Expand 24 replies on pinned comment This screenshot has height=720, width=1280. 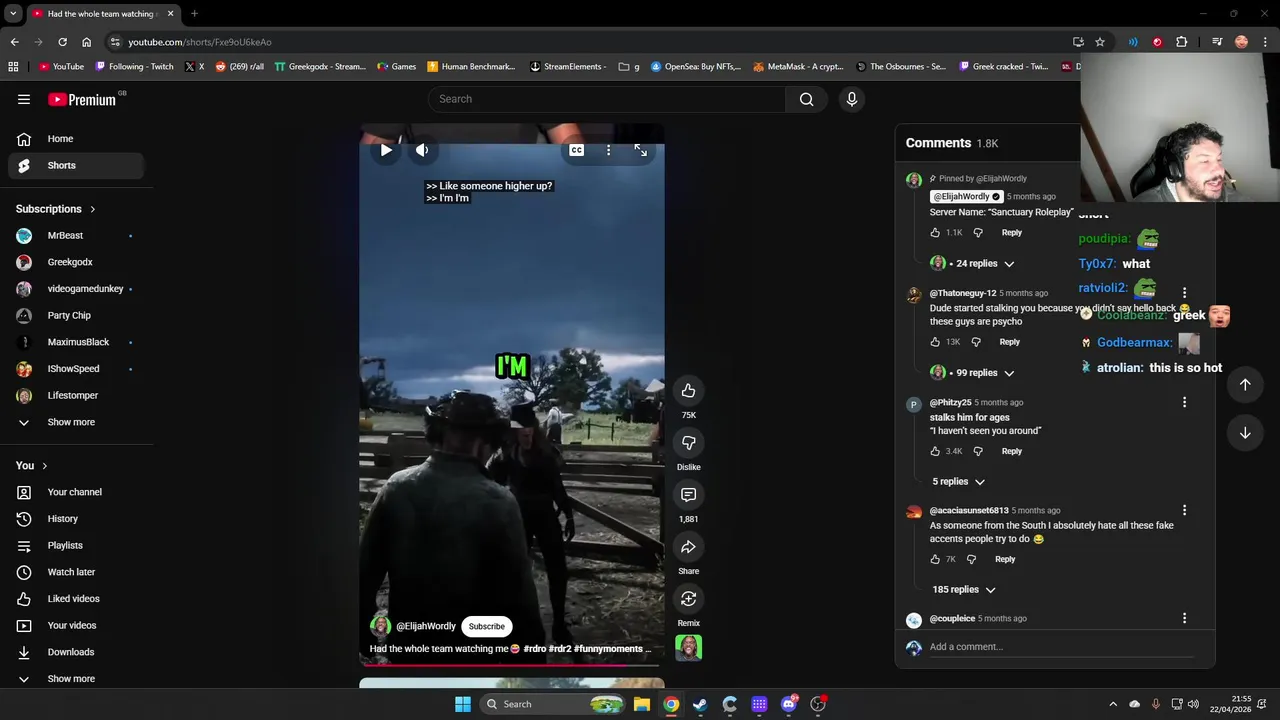[x=973, y=264]
